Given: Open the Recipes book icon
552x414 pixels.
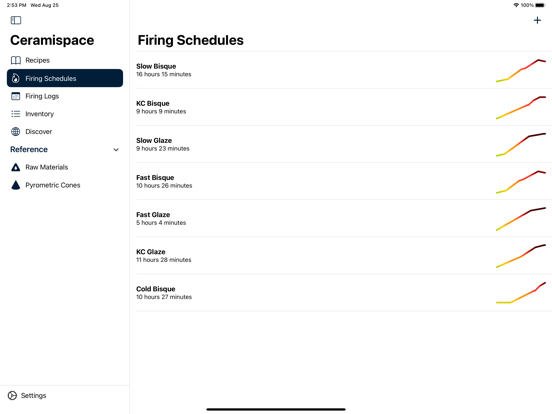Looking at the screenshot, I should [x=16, y=60].
